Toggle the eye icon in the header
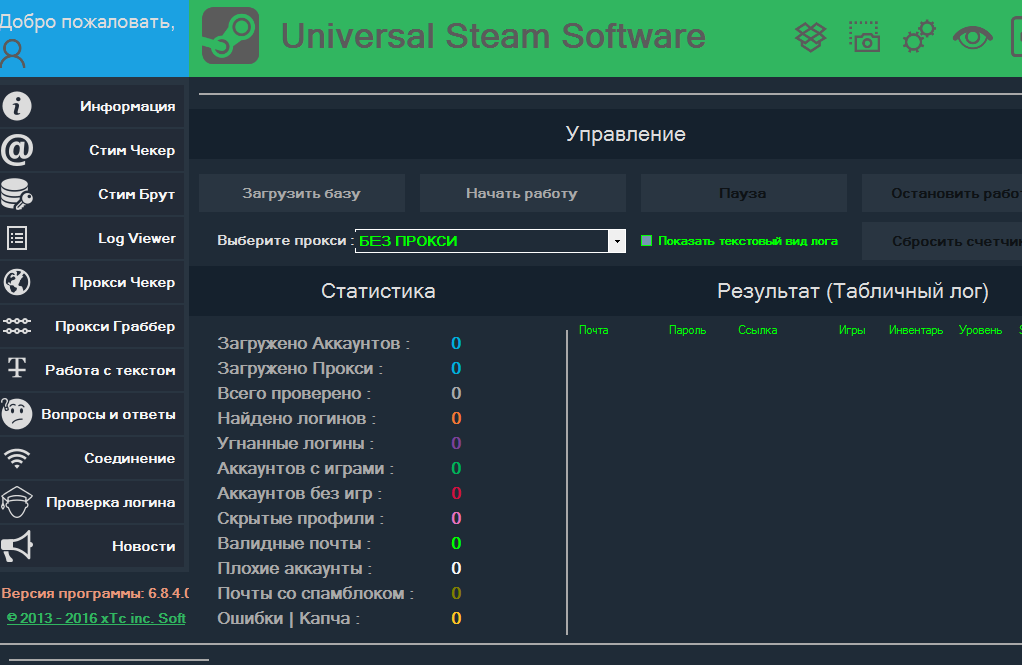This screenshot has height=665, width=1022. 972,37
